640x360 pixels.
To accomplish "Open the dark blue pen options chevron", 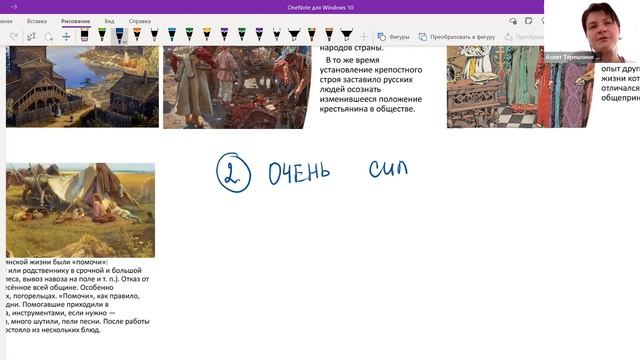I will (x=124, y=42).
